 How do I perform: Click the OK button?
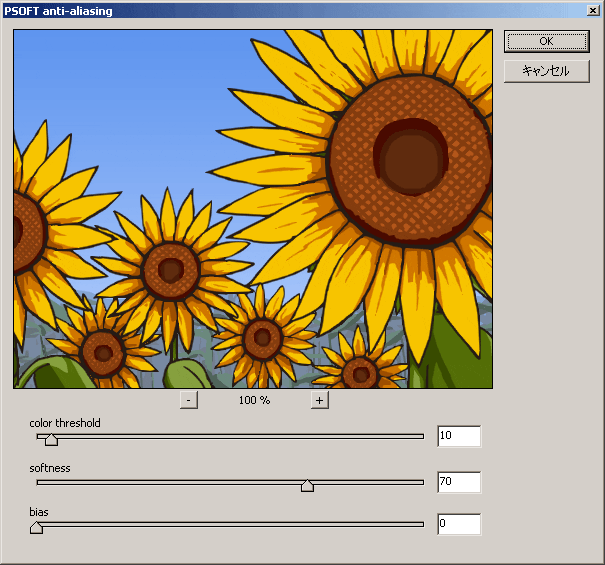coord(546,41)
